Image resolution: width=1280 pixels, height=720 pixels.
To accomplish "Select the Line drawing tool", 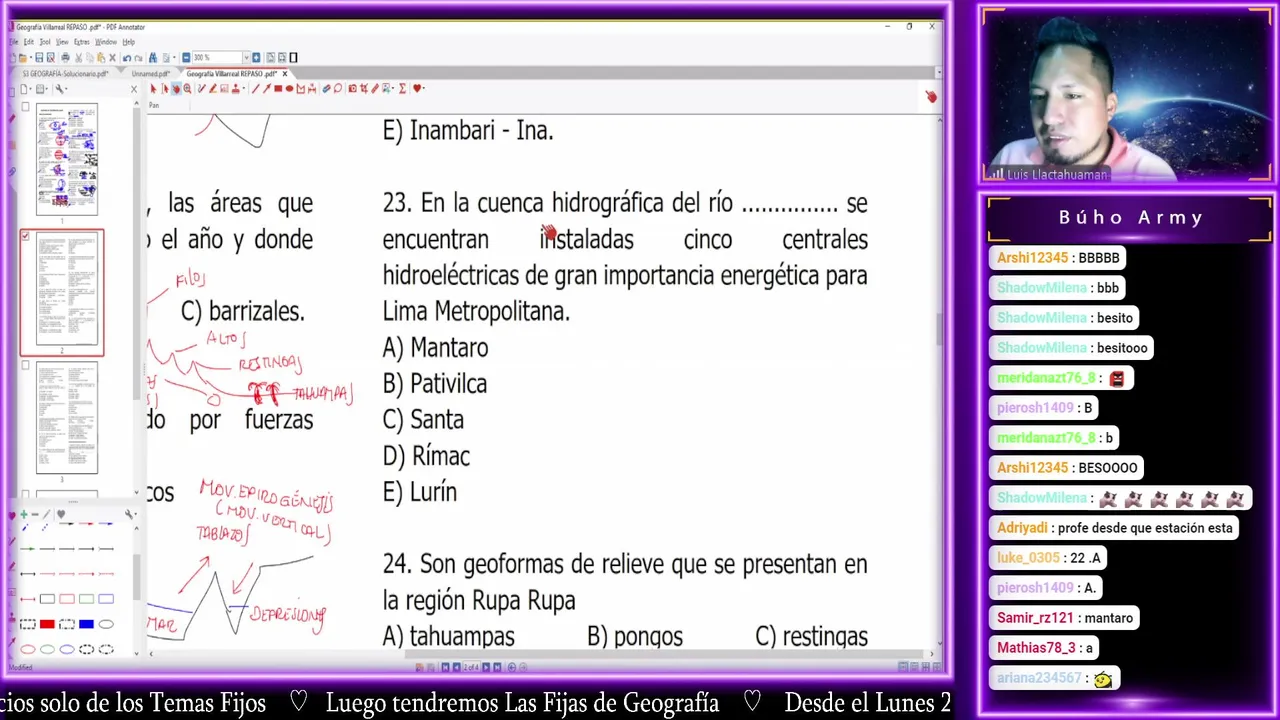I will [x=255, y=89].
